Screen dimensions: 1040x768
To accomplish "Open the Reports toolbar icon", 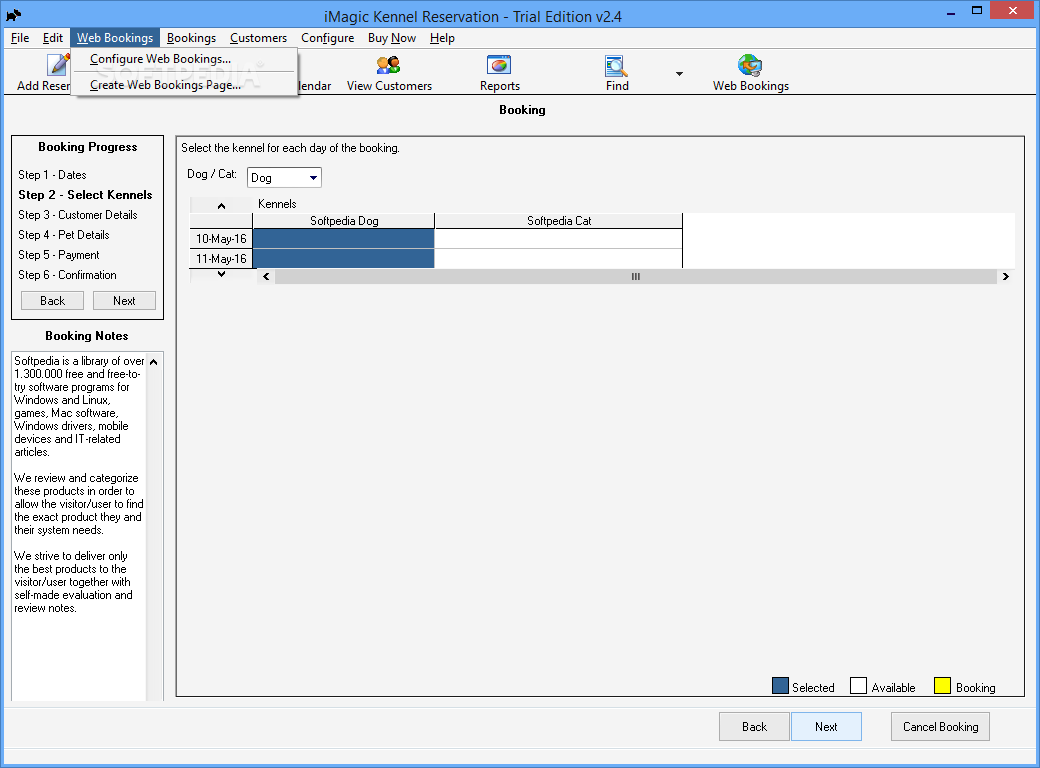I will tap(499, 65).
